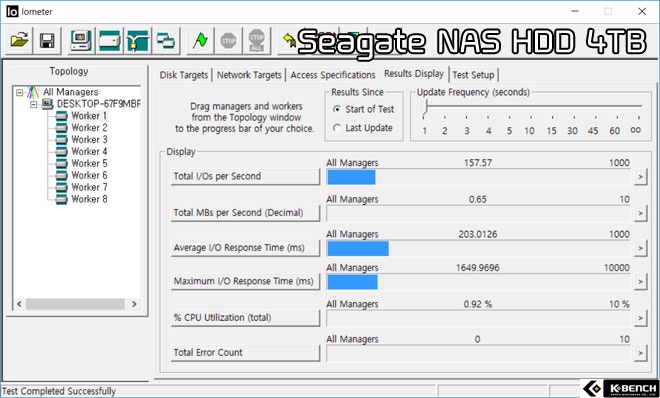Click Average I/O Response Time progress bar

(479, 248)
